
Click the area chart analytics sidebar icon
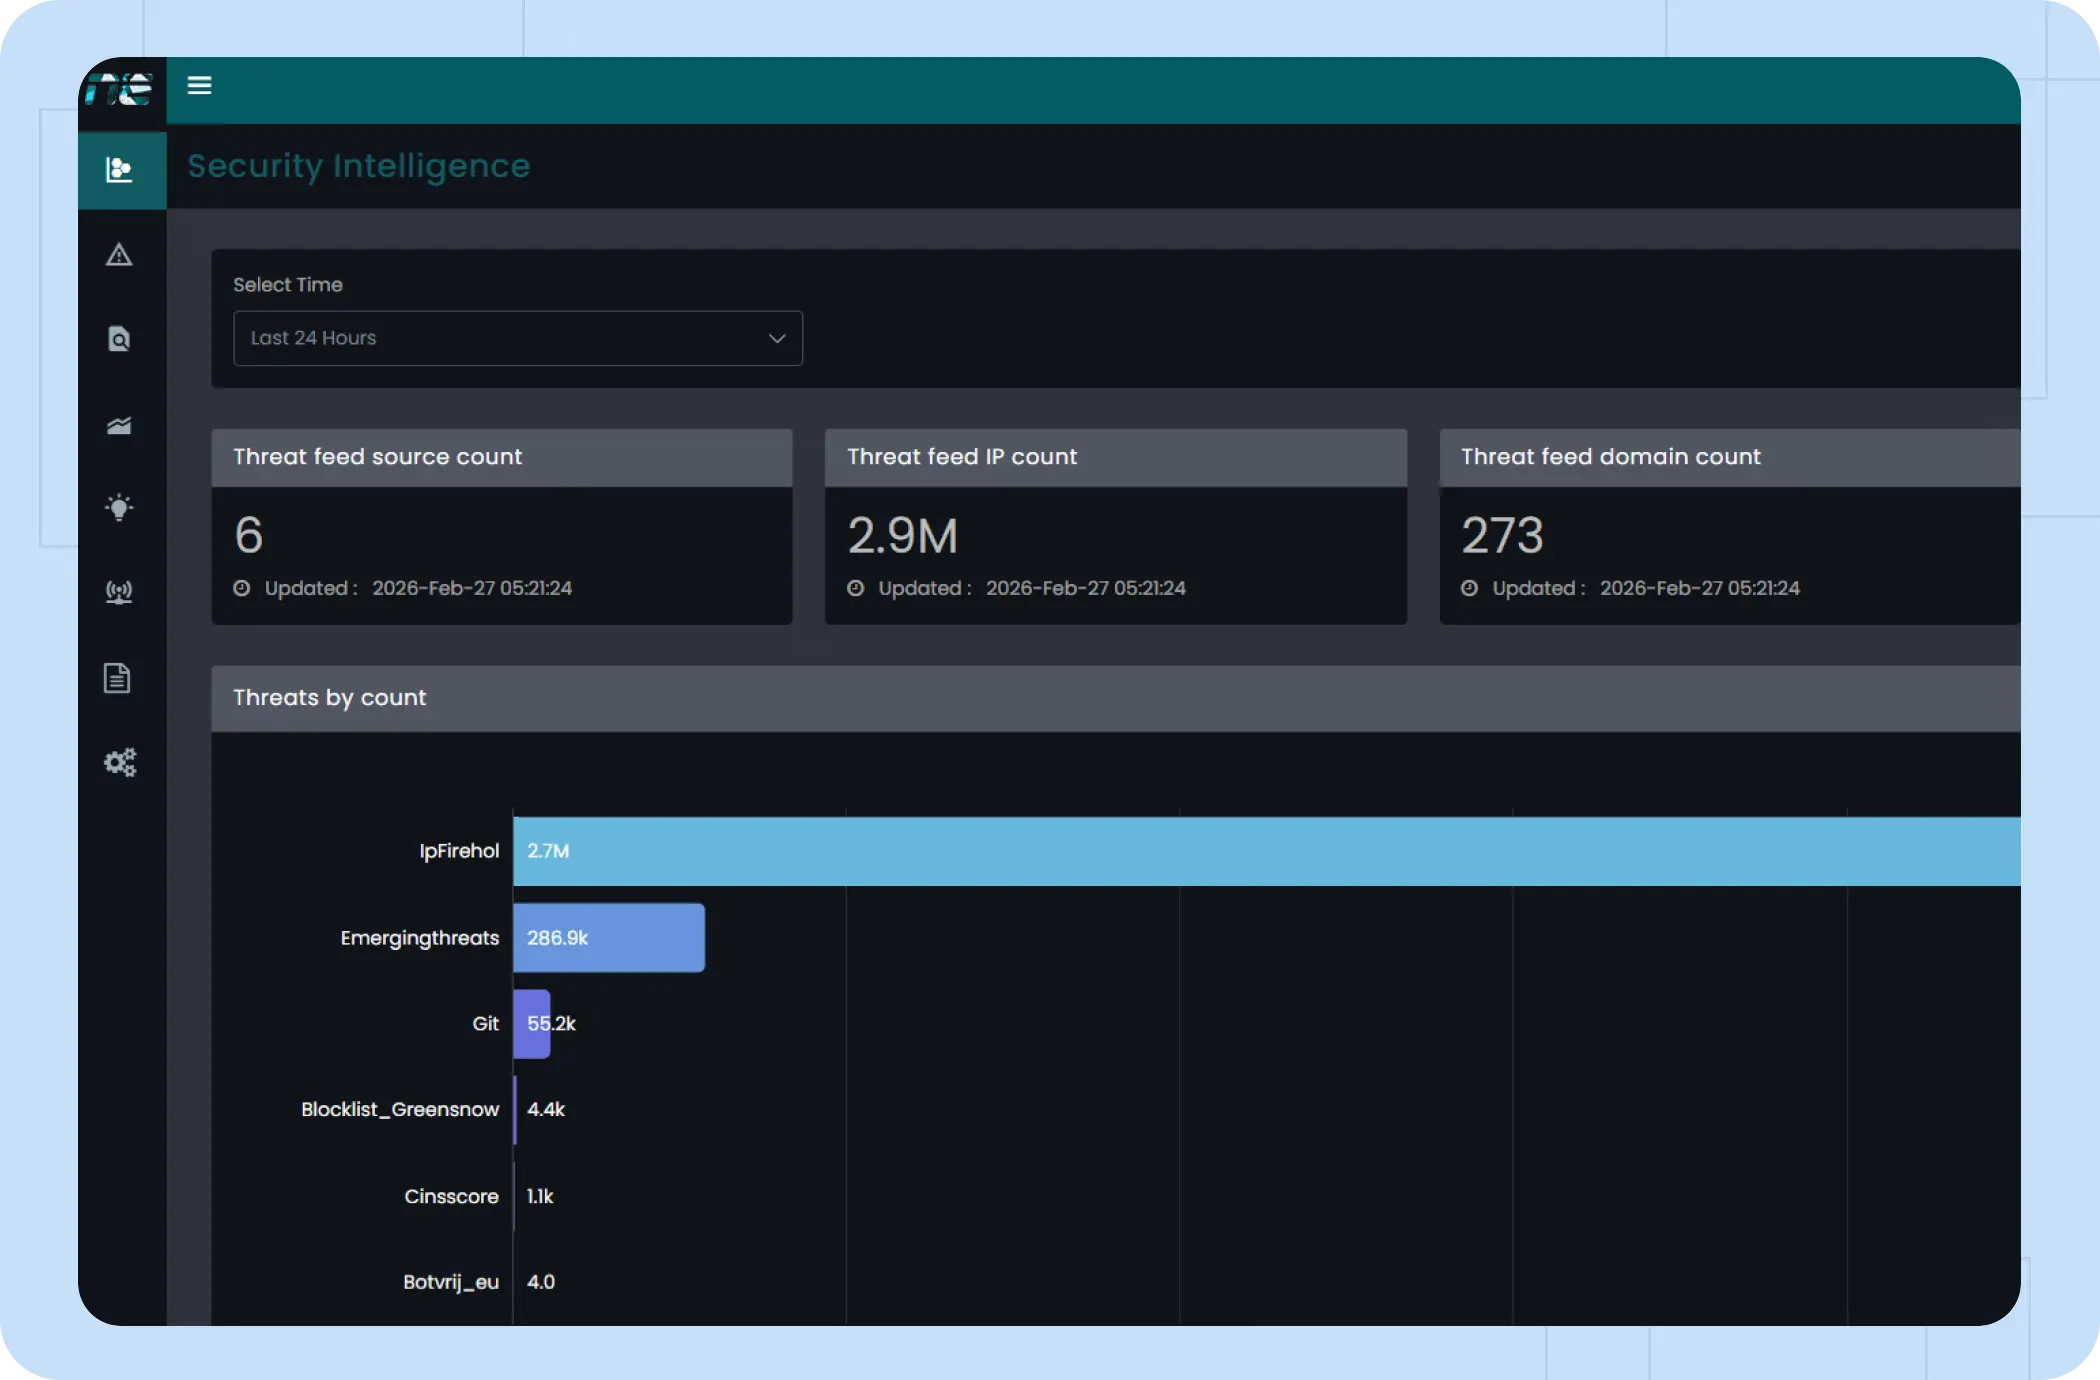(120, 426)
